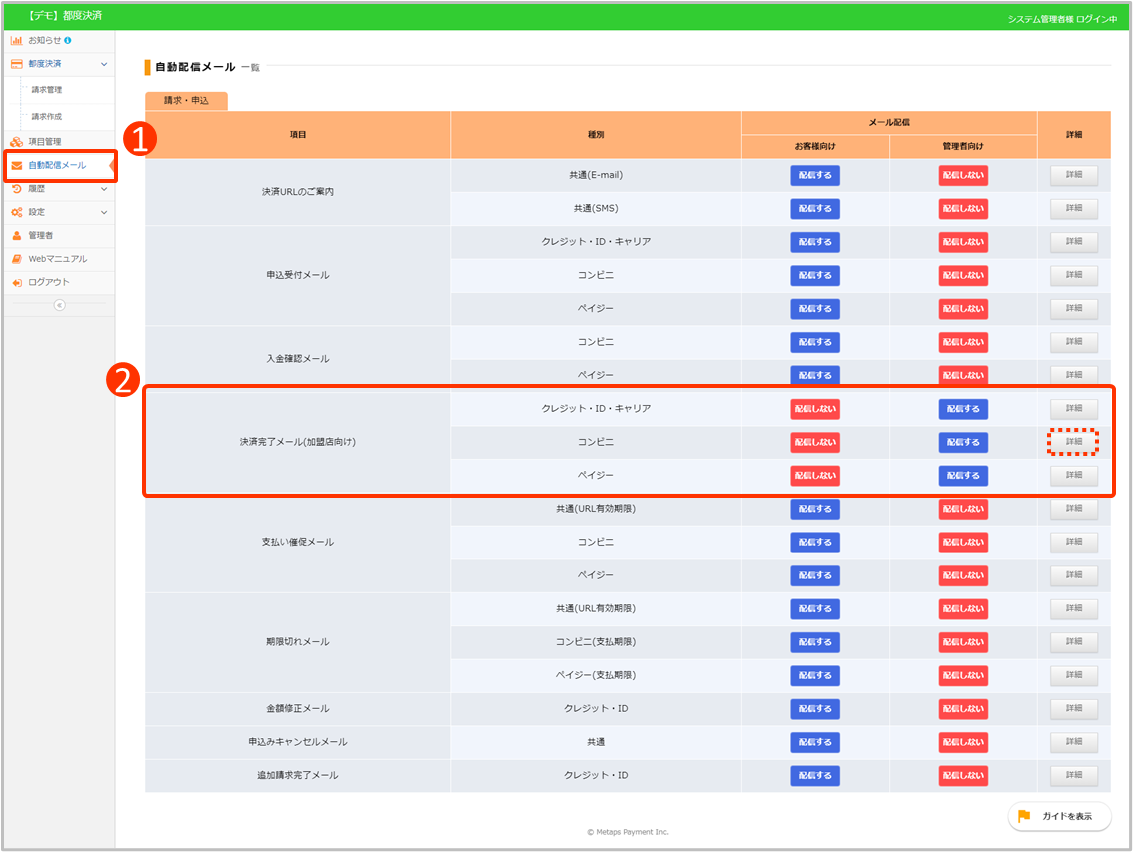Screen dimensions: 1133x852
Task: Open 詳細 for 追加請求完了メール row
Action: click(x=1073, y=775)
